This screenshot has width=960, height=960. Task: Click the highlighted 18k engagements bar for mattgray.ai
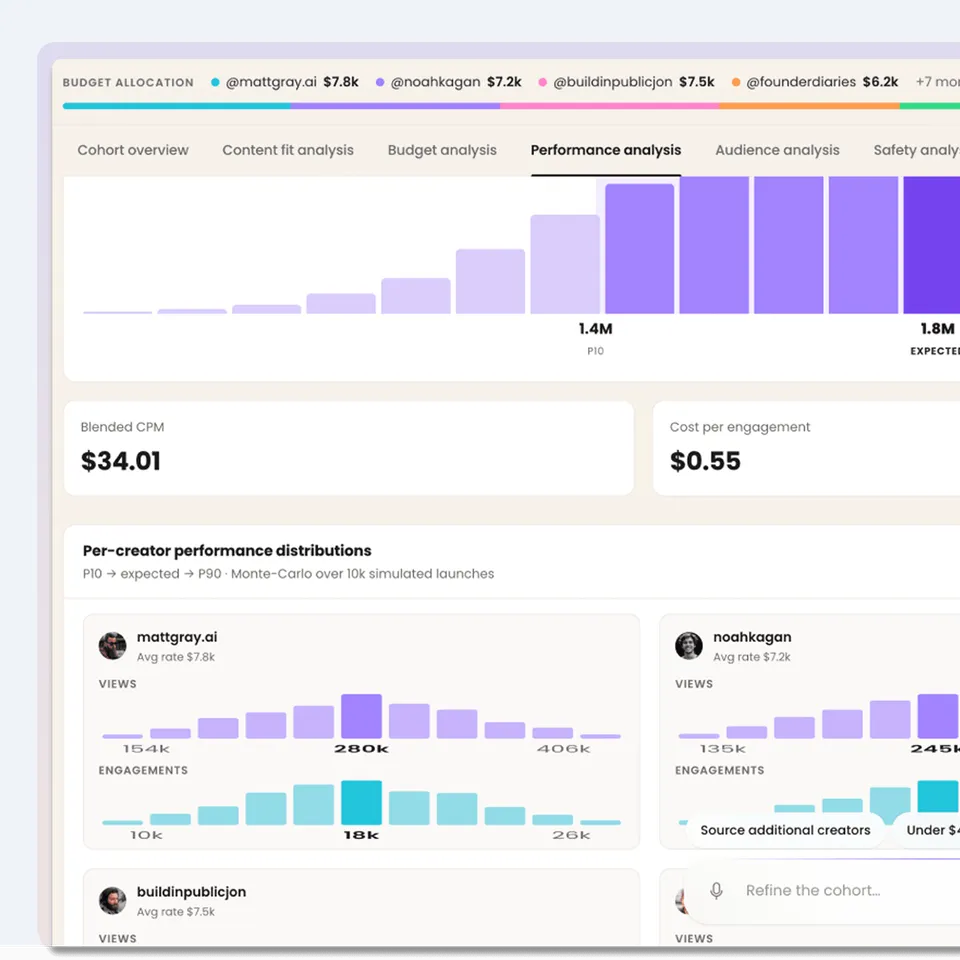(361, 803)
